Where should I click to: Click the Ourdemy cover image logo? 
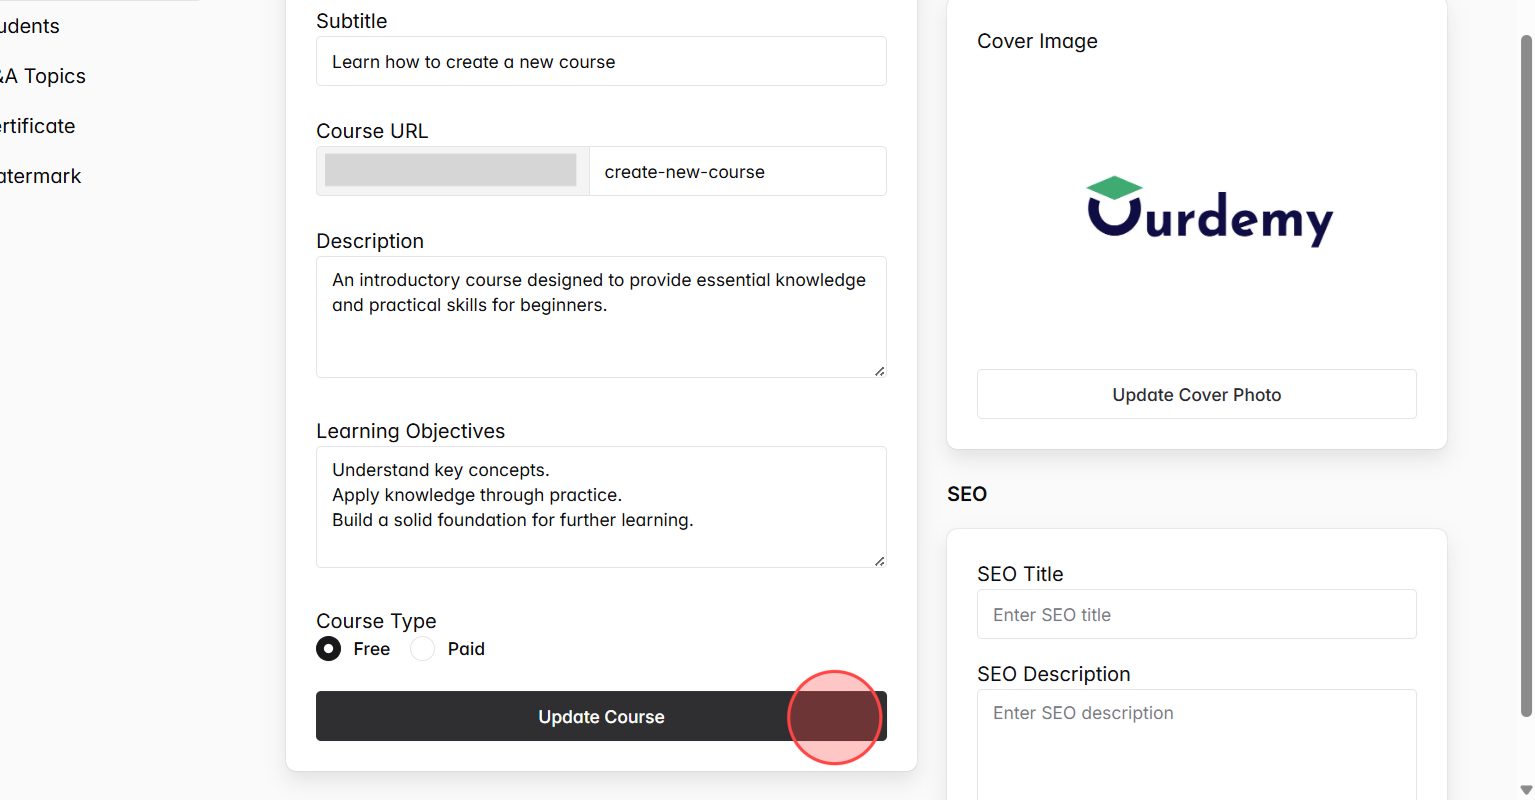pos(1210,212)
